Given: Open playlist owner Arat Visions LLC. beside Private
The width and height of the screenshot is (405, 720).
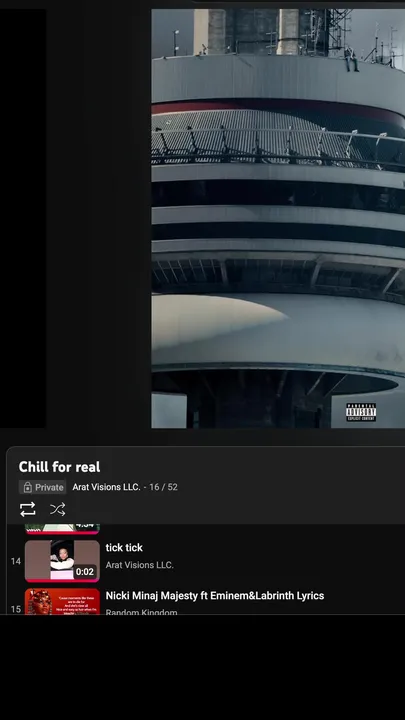Looking at the screenshot, I should click(107, 487).
